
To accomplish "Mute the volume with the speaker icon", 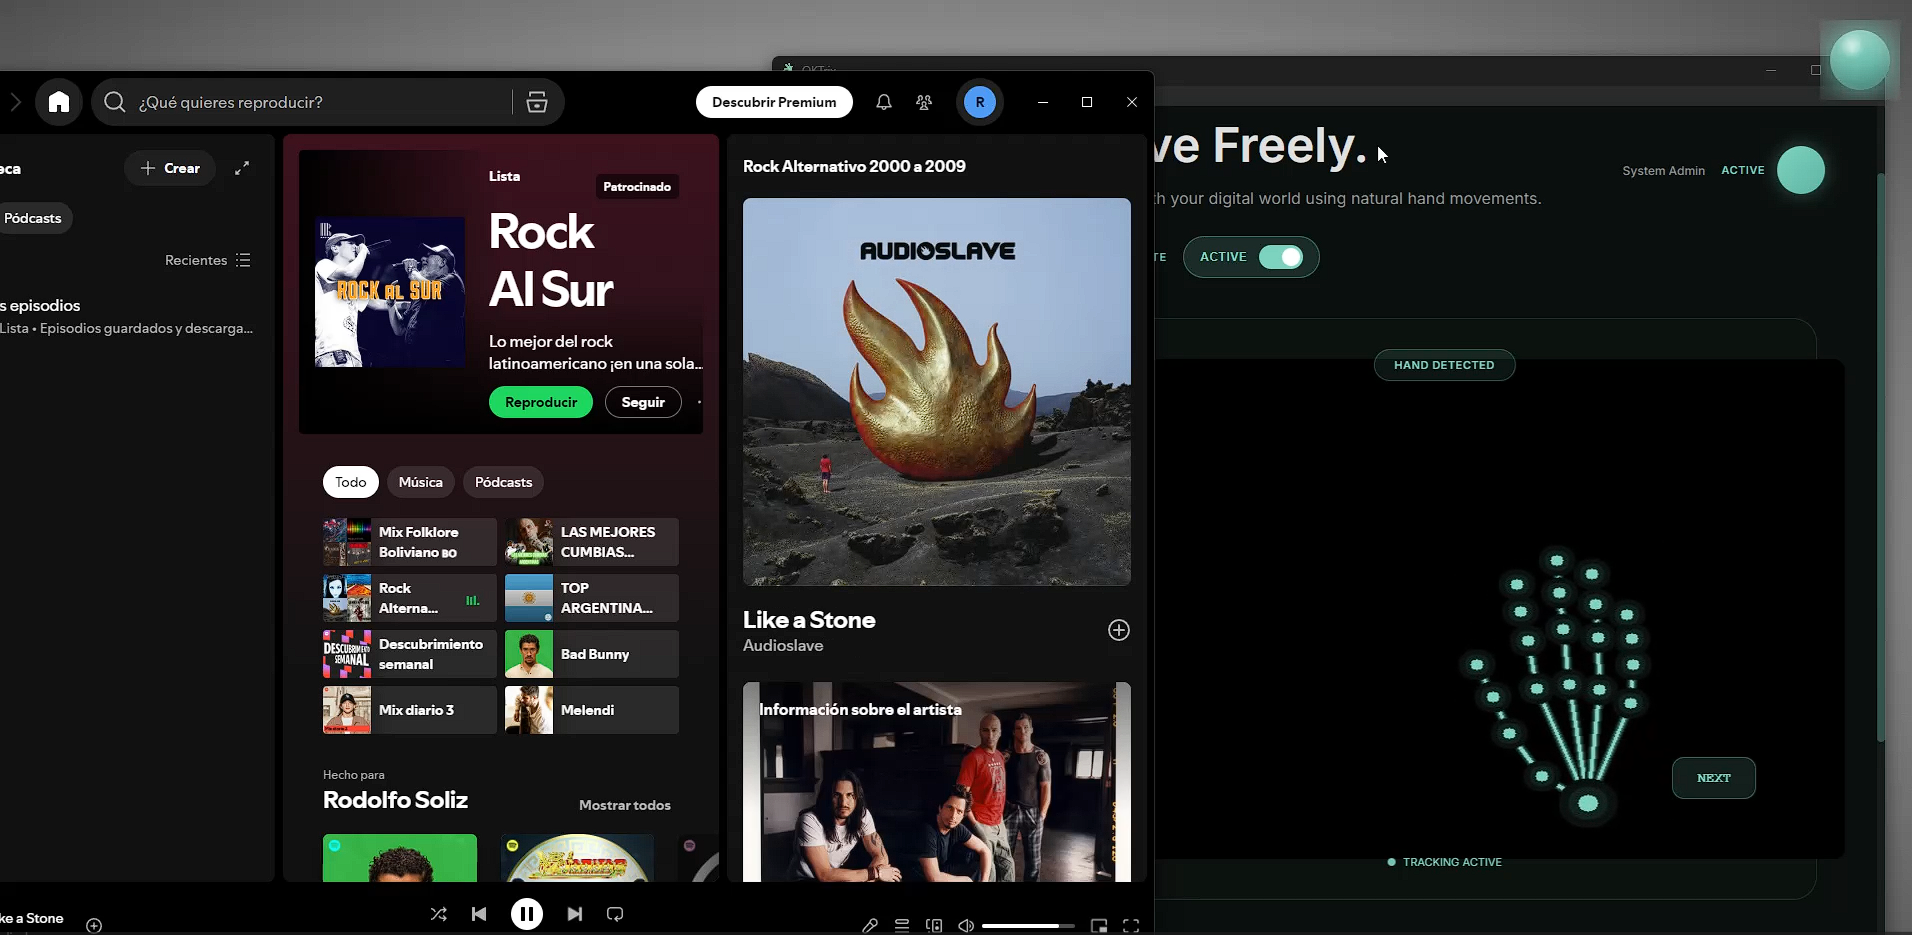I will [x=966, y=926].
